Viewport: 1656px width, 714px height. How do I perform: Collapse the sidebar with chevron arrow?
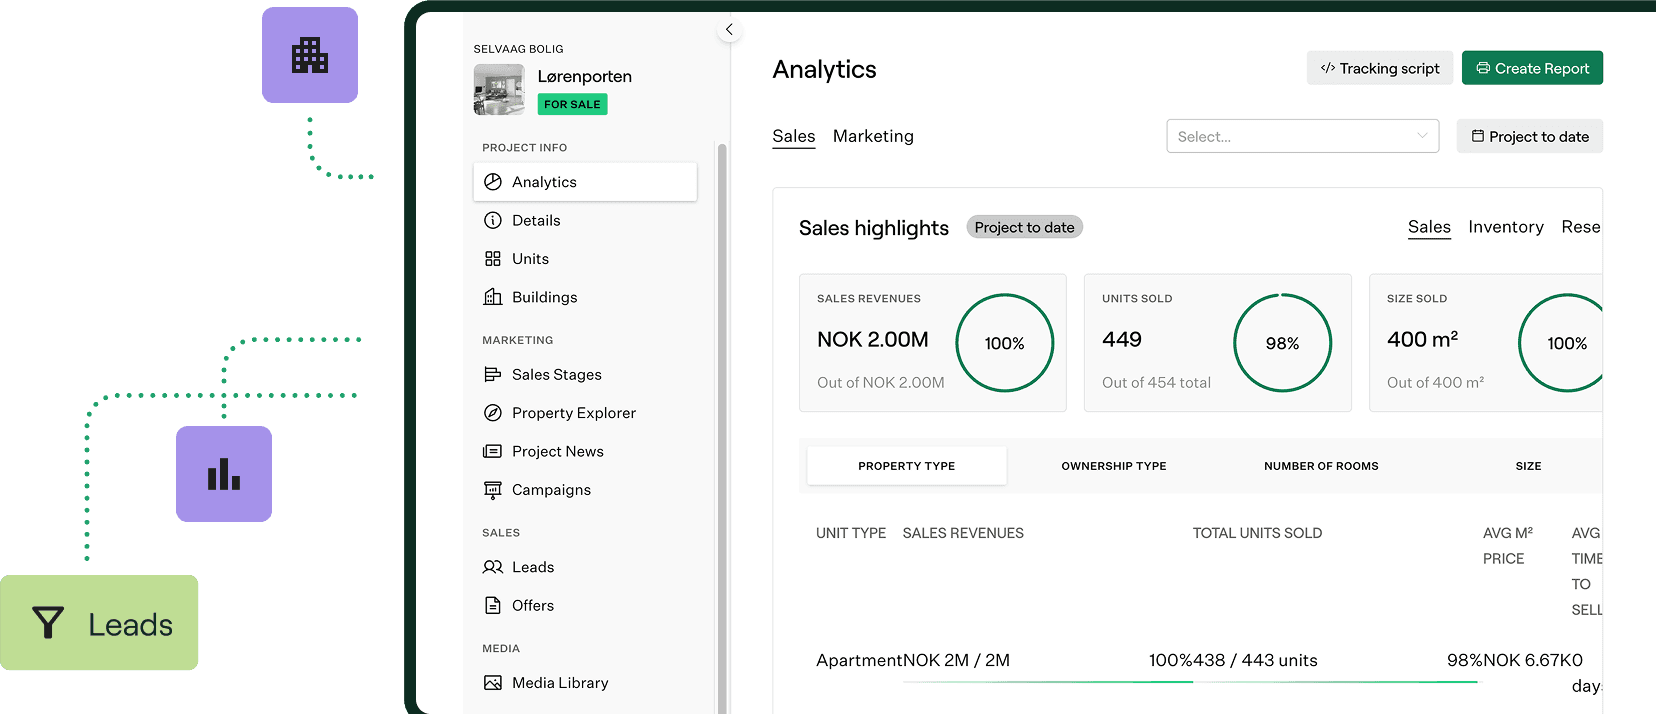[x=729, y=30]
